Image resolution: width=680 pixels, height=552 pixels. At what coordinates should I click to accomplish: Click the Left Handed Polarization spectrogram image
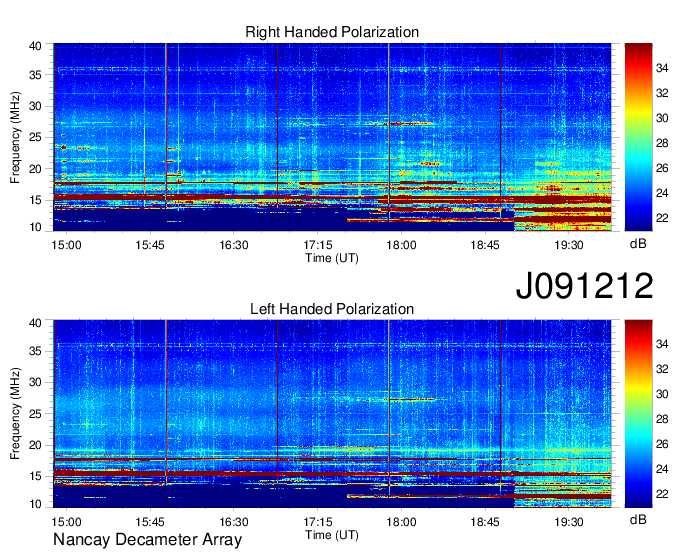[332, 414]
